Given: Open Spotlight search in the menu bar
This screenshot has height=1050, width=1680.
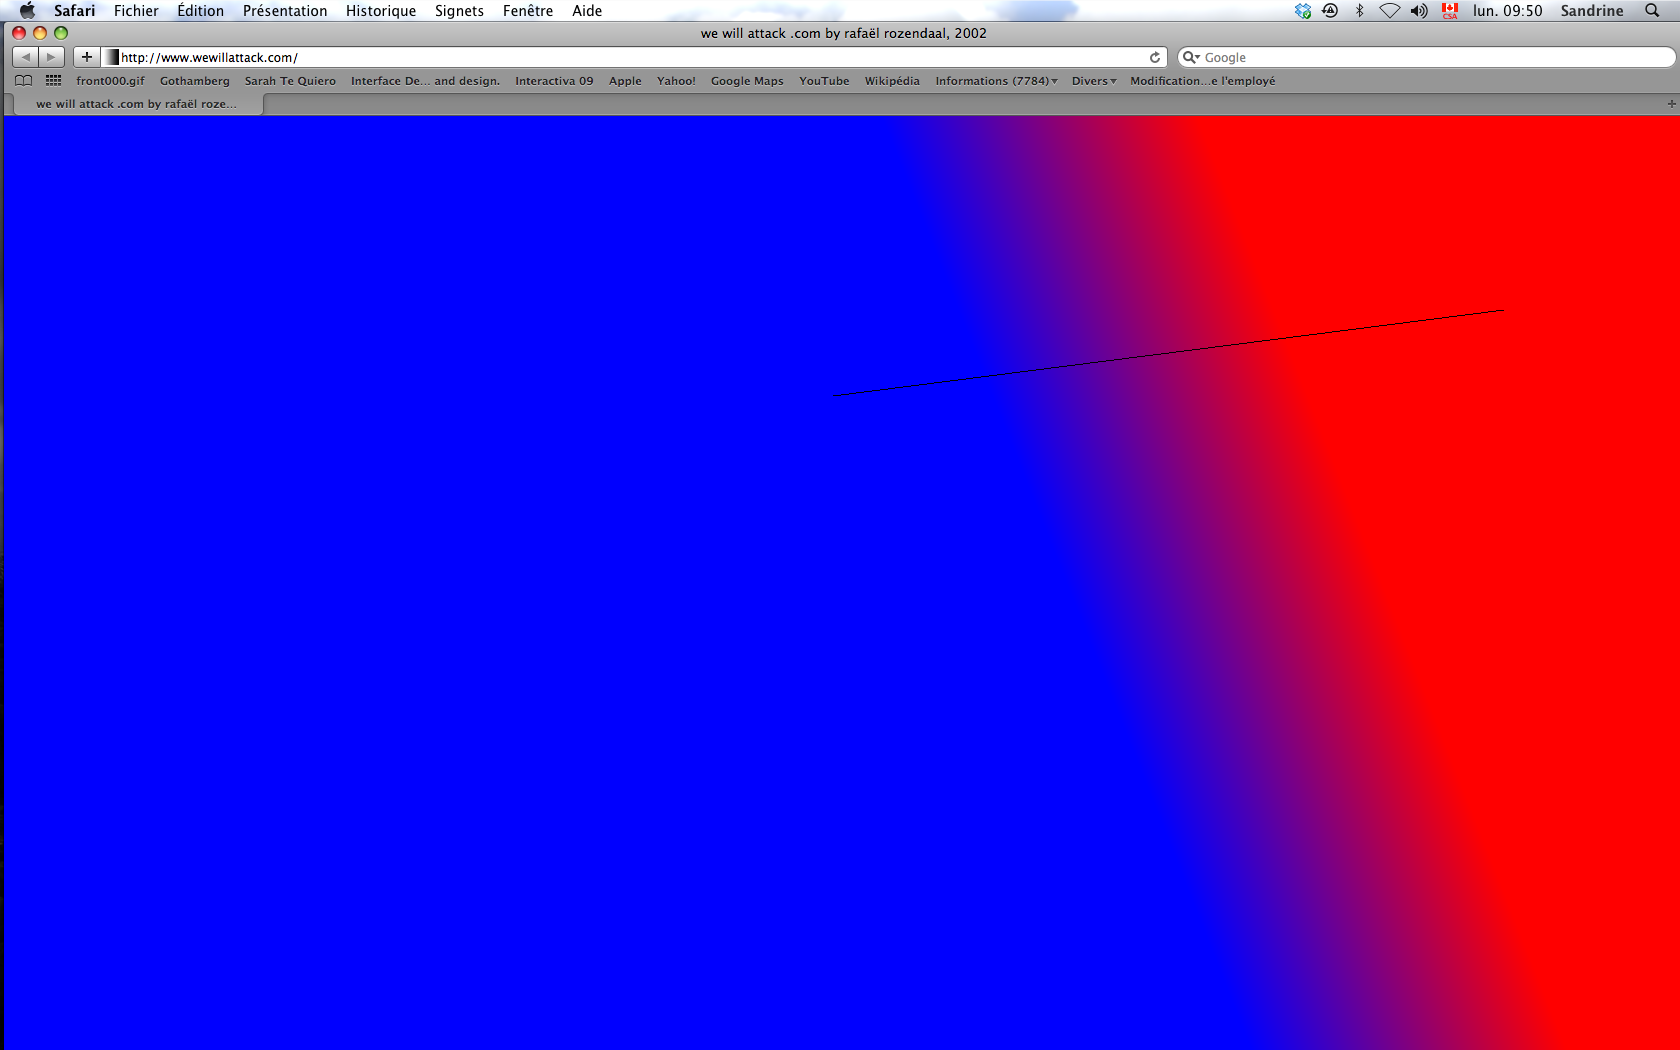Looking at the screenshot, I should 1652,11.
